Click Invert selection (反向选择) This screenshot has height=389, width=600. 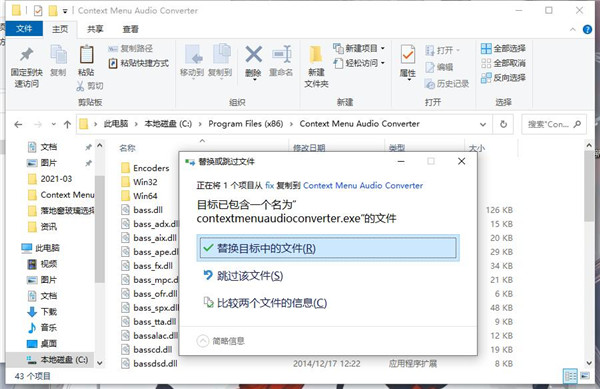coord(503,78)
